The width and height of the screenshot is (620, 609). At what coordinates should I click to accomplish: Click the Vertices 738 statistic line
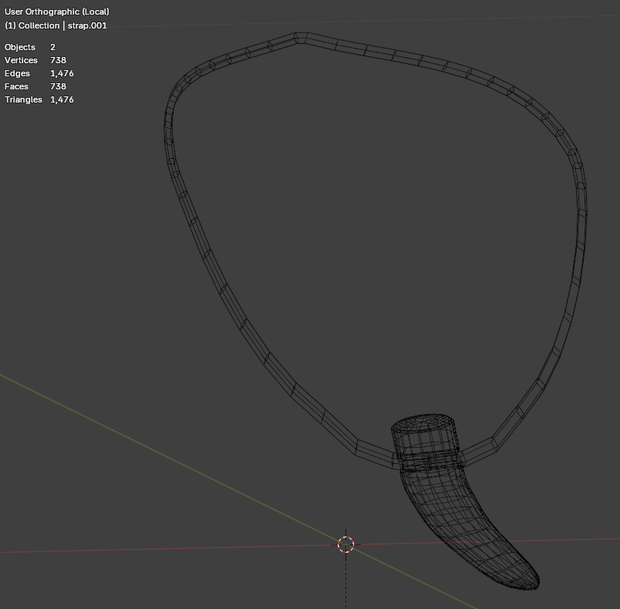tap(36, 60)
